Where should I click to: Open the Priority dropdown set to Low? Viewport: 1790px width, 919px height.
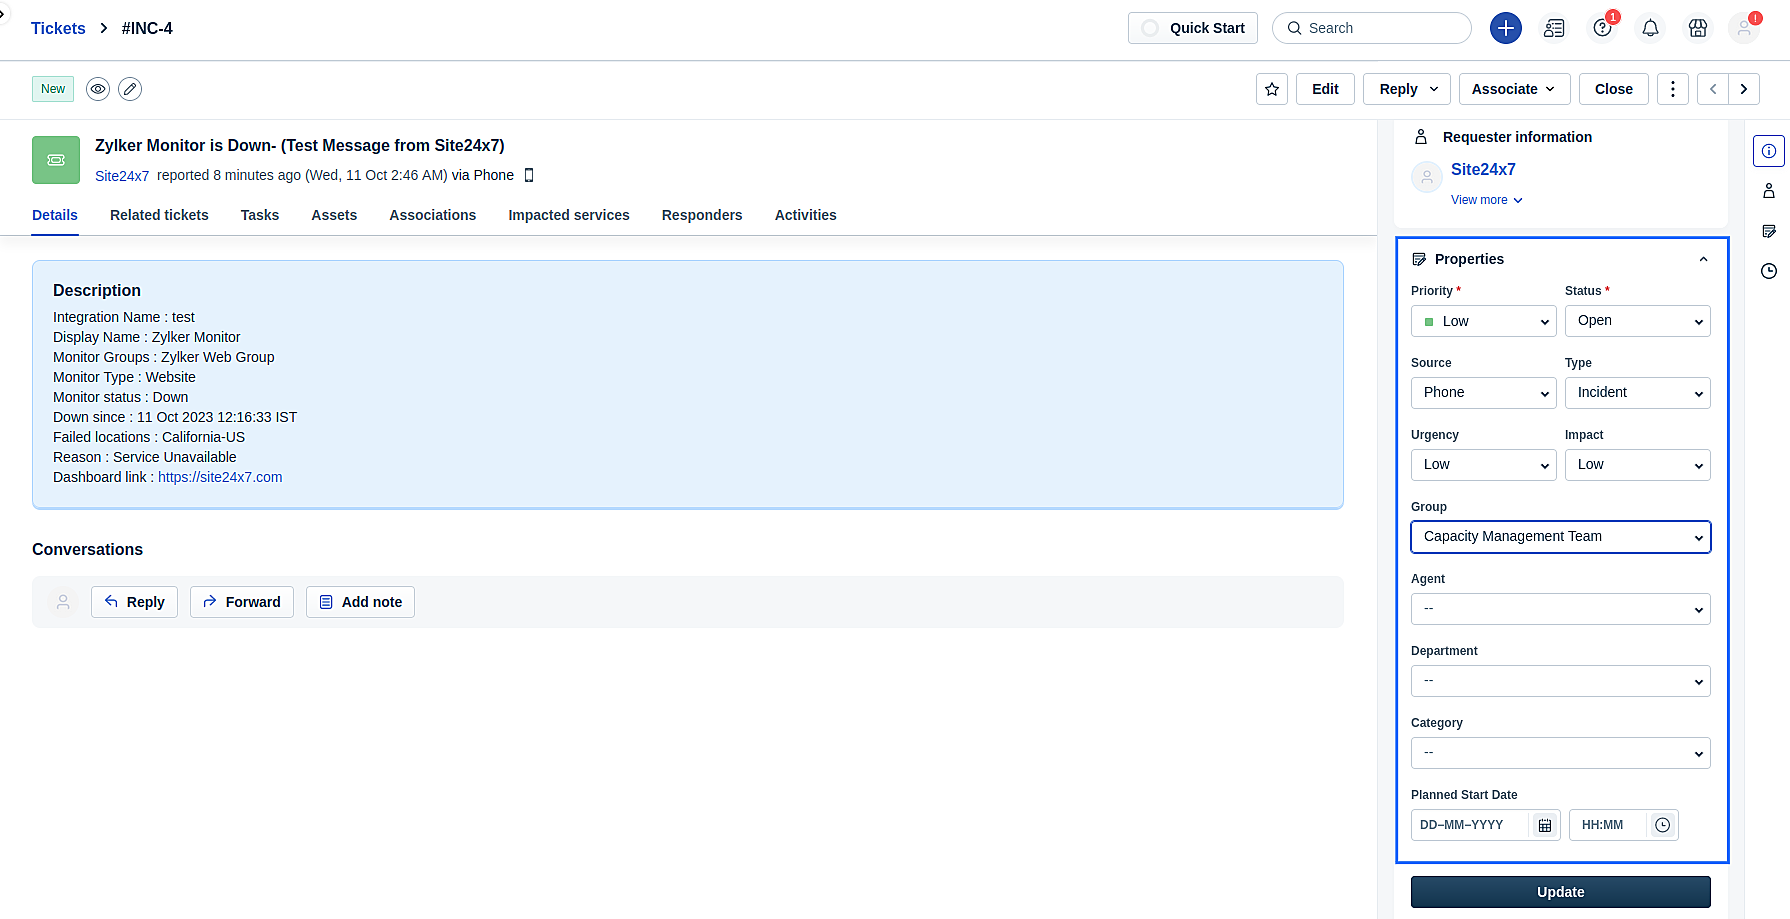pyautogui.click(x=1483, y=320)
